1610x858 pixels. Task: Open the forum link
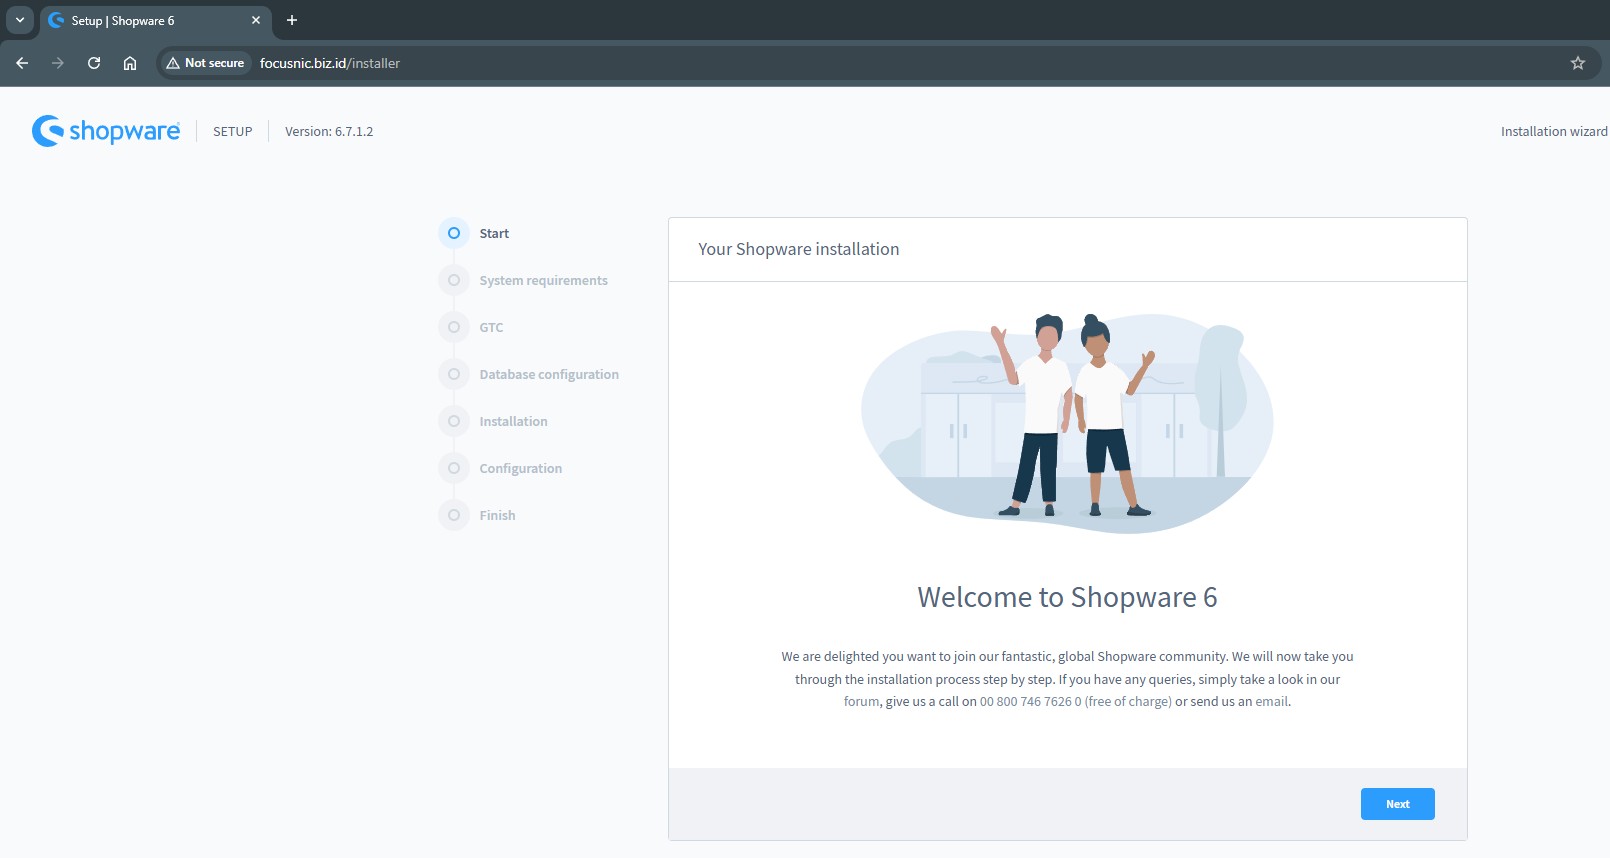861,702
